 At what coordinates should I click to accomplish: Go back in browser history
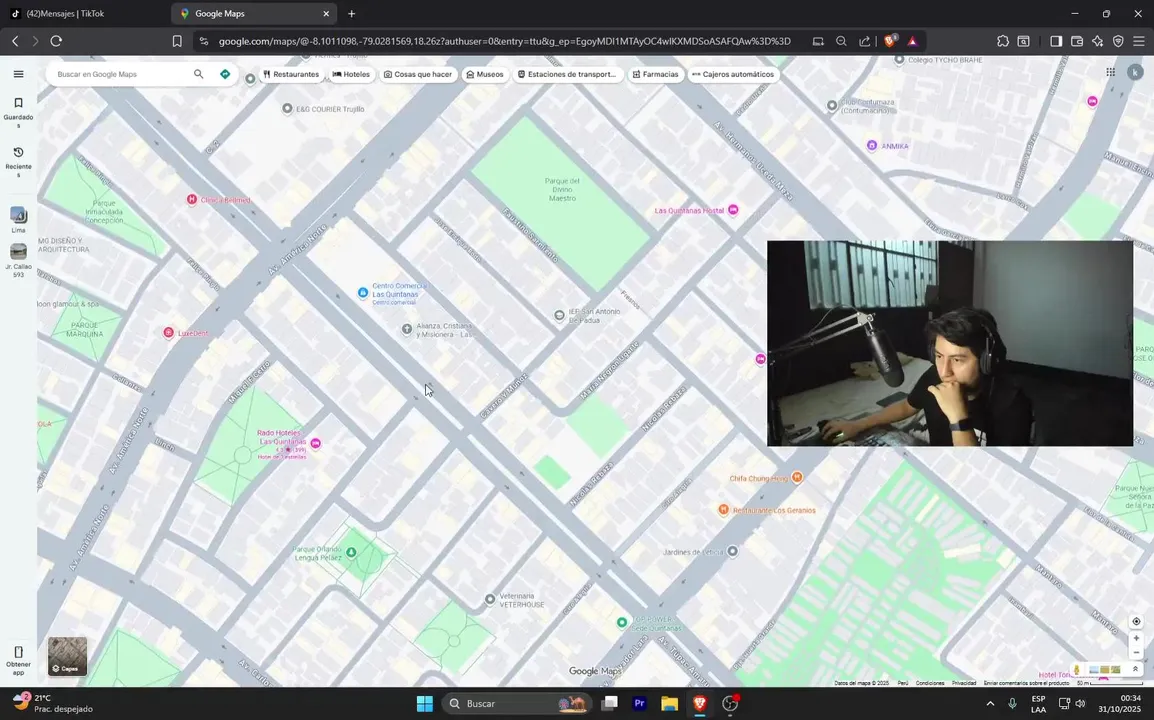click(x=15, y=41)
